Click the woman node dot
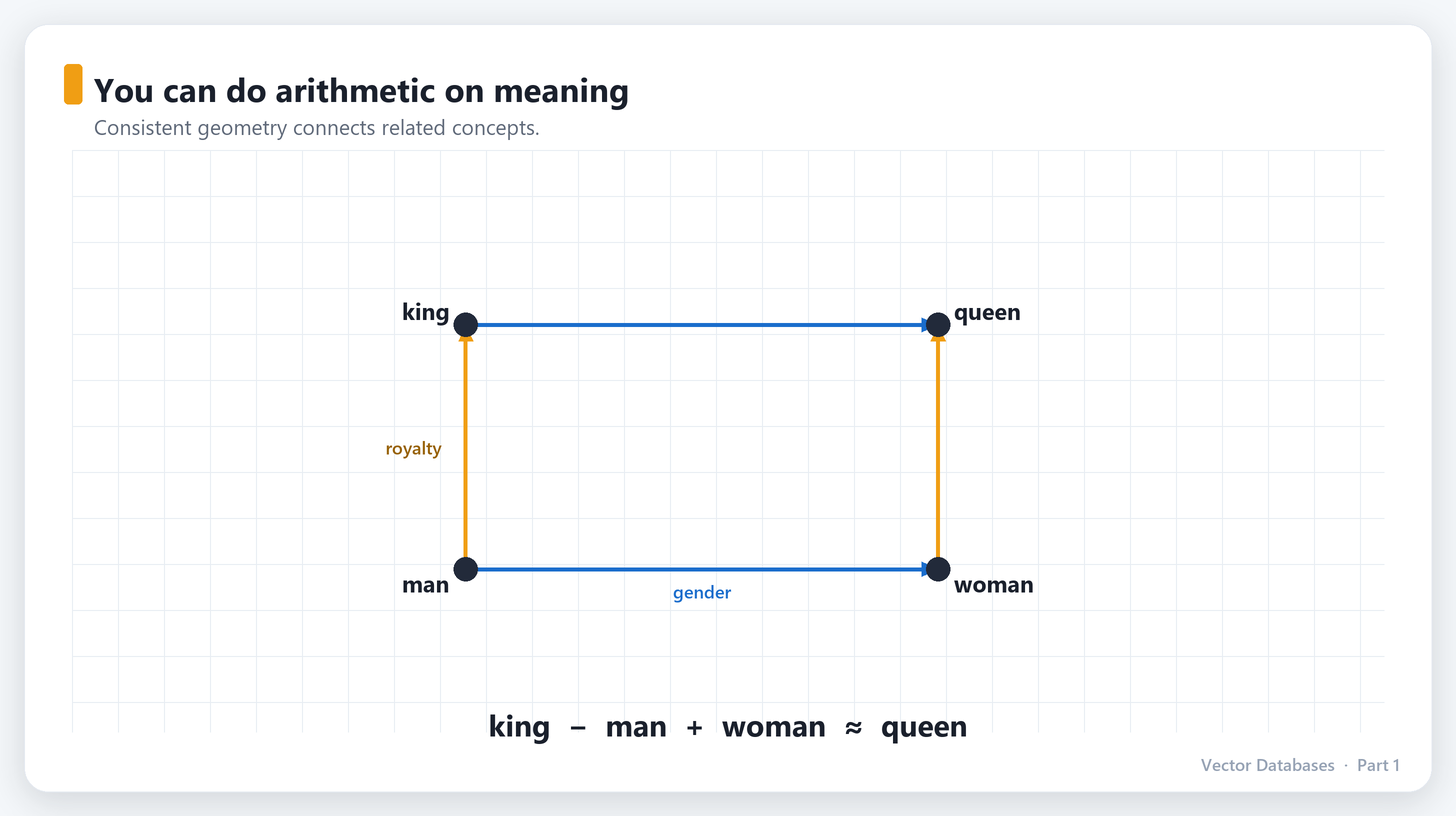 click(x=937, y=569)
